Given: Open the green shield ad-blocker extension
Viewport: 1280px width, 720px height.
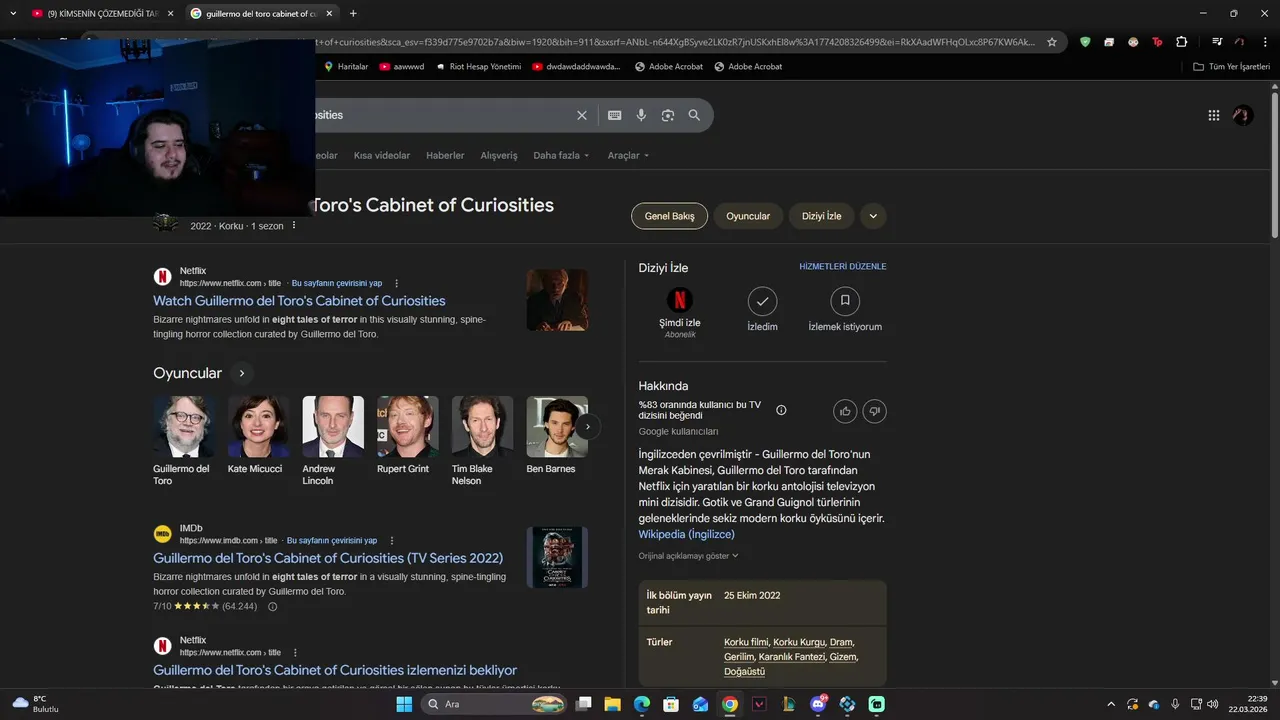Looking at the screenshot, I should (x=1085, y=42).
